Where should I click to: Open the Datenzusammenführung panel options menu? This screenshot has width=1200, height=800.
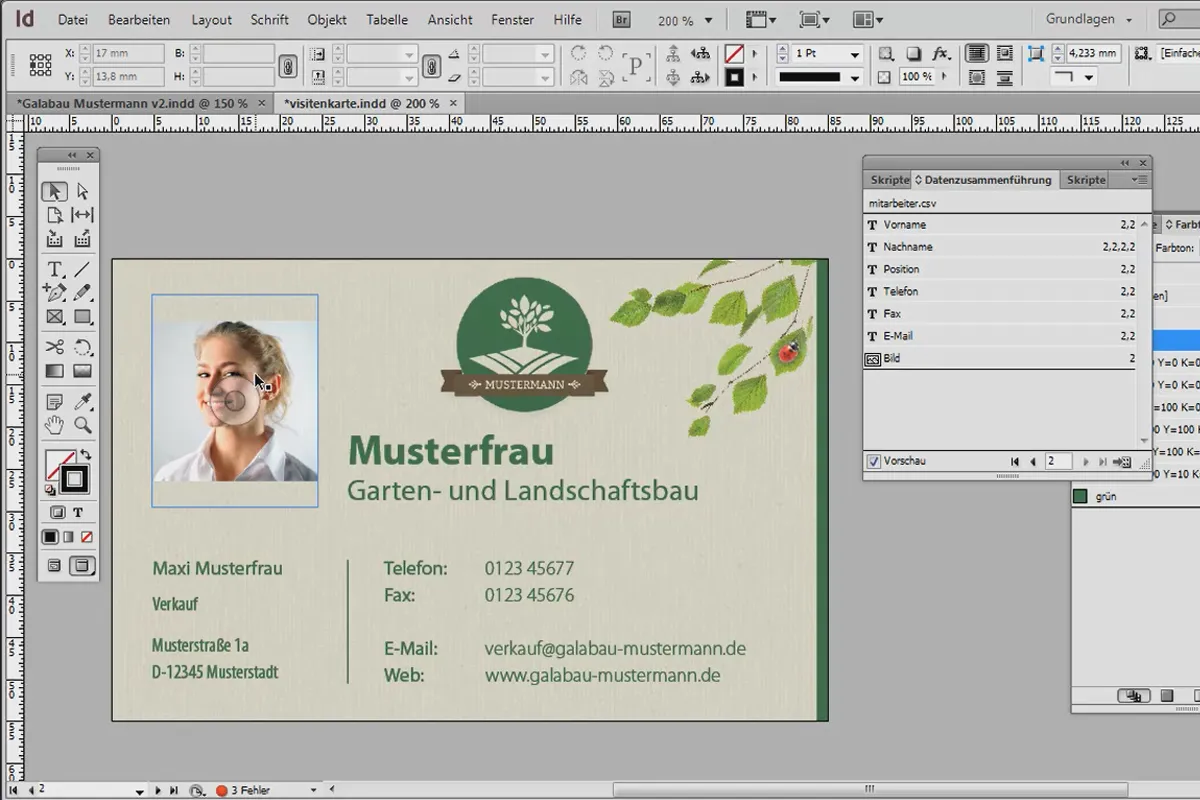point(1138,180)
